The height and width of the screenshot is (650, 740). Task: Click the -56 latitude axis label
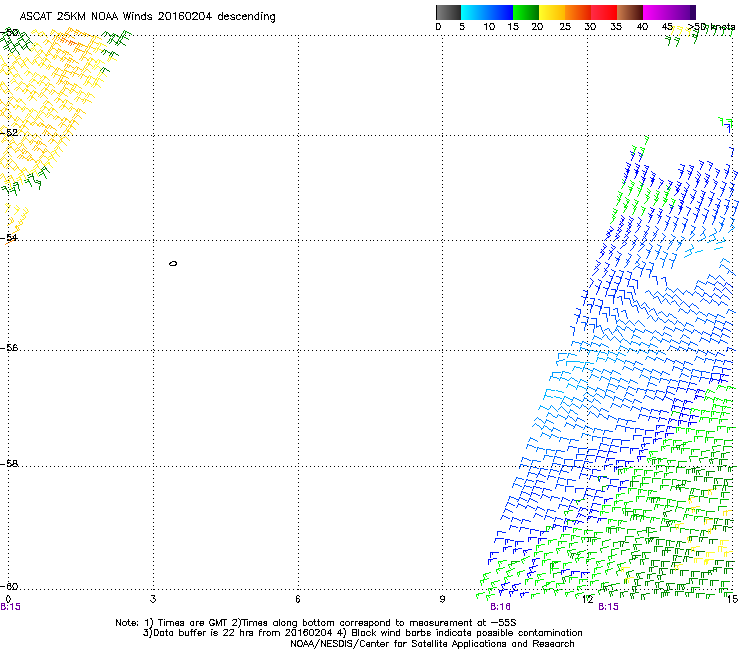pos(9,348)
